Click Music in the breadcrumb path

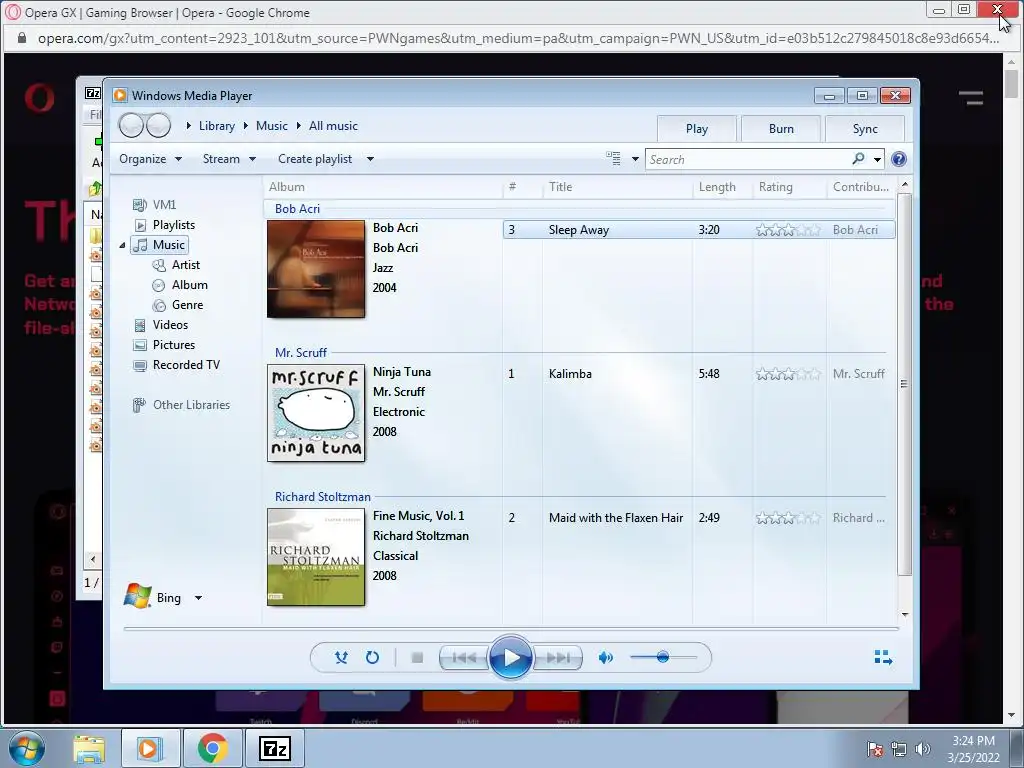(272, 126)
